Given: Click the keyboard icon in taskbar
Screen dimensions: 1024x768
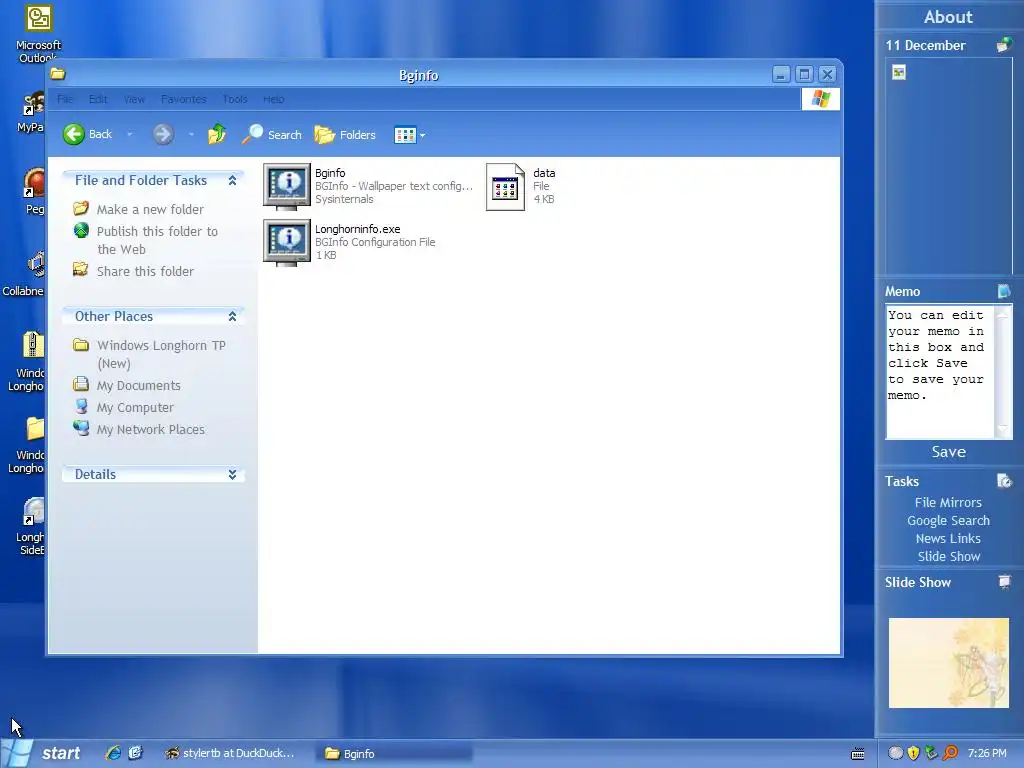Looking at the screenshot, I should click(858, 754).
